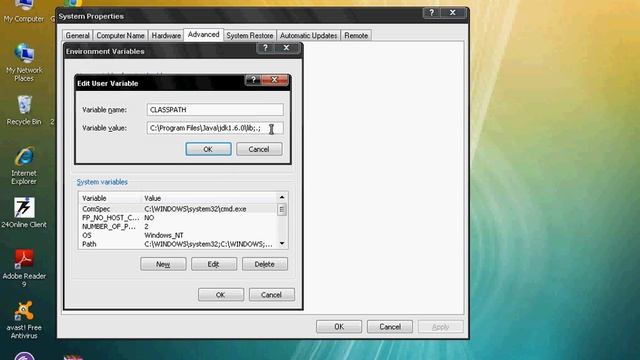Screen dimensions: 640x360
Task: Close the System Properties window
Action: click(x=453, y=13)
